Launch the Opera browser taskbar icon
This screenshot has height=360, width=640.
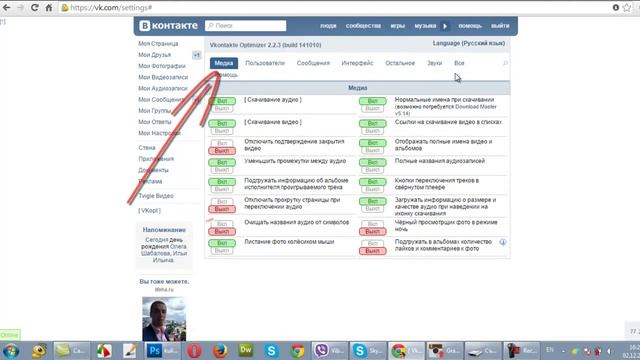194,351
